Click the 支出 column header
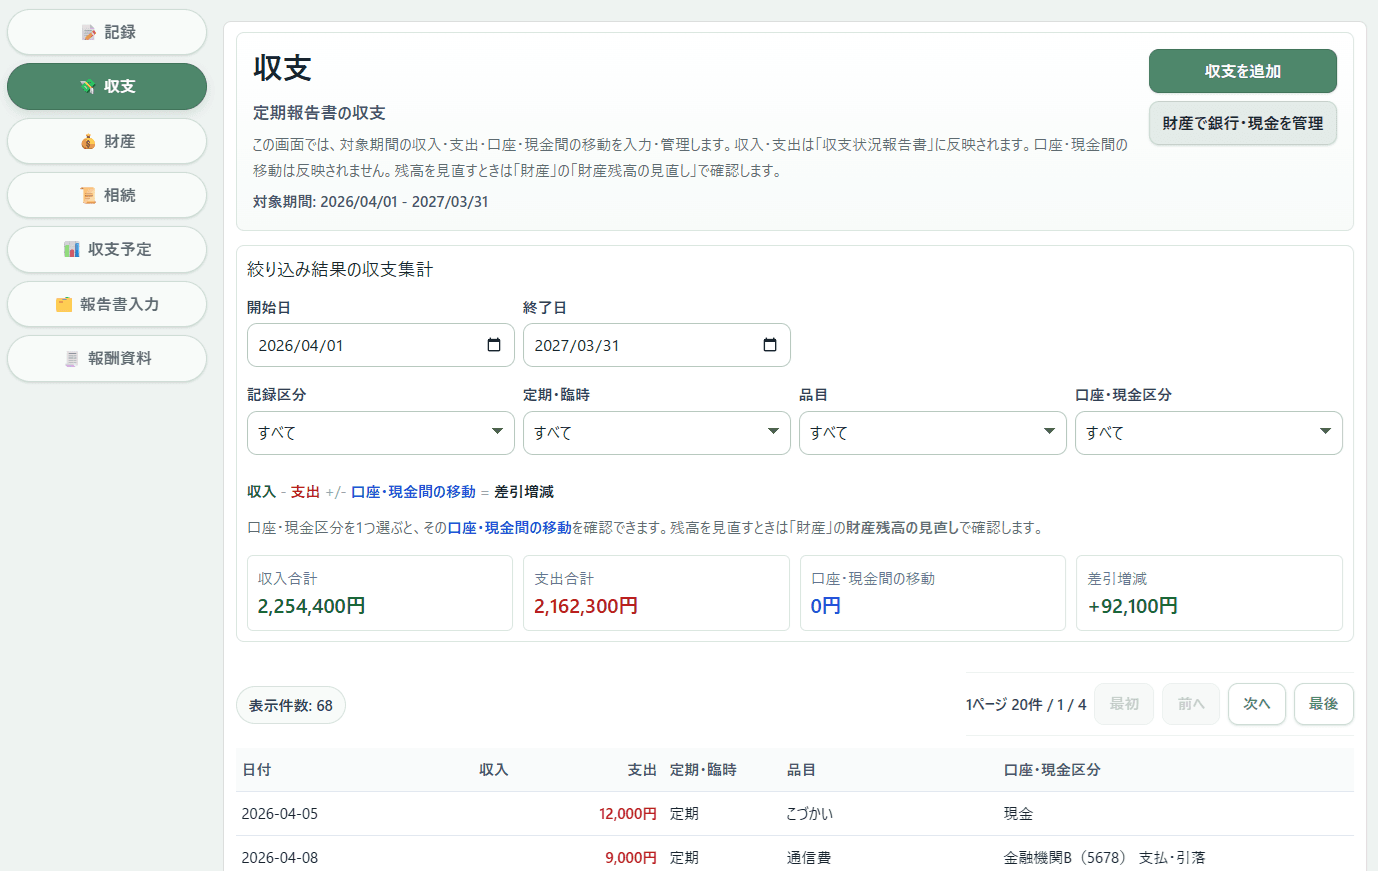 [x=642, y=770]
